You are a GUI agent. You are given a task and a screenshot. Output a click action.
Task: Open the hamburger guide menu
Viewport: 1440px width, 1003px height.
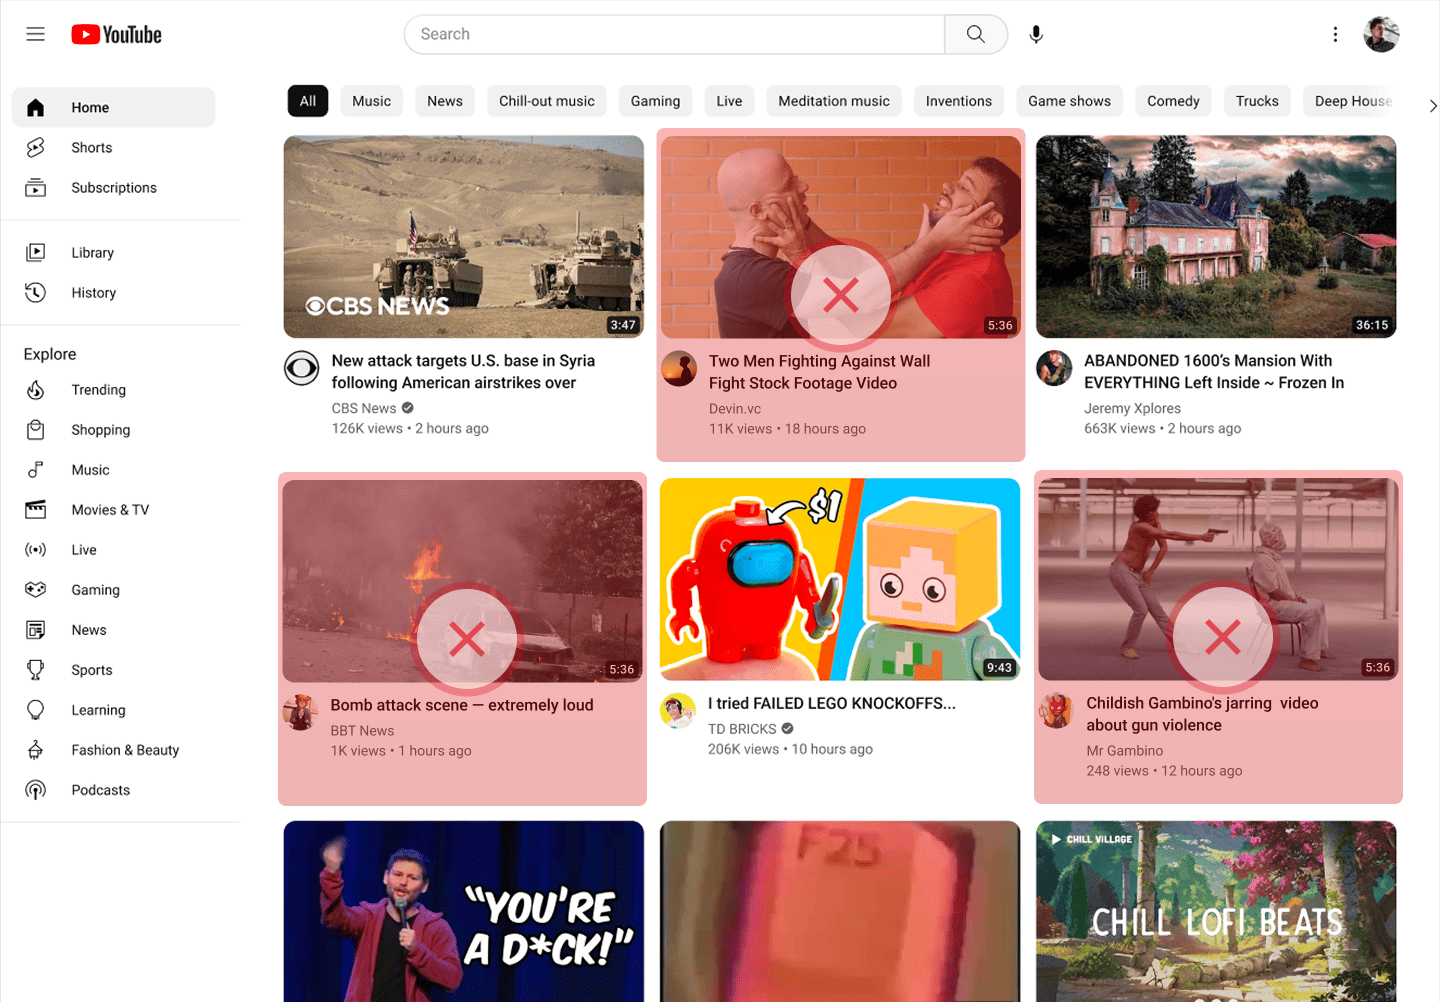(x=36, y=34)
